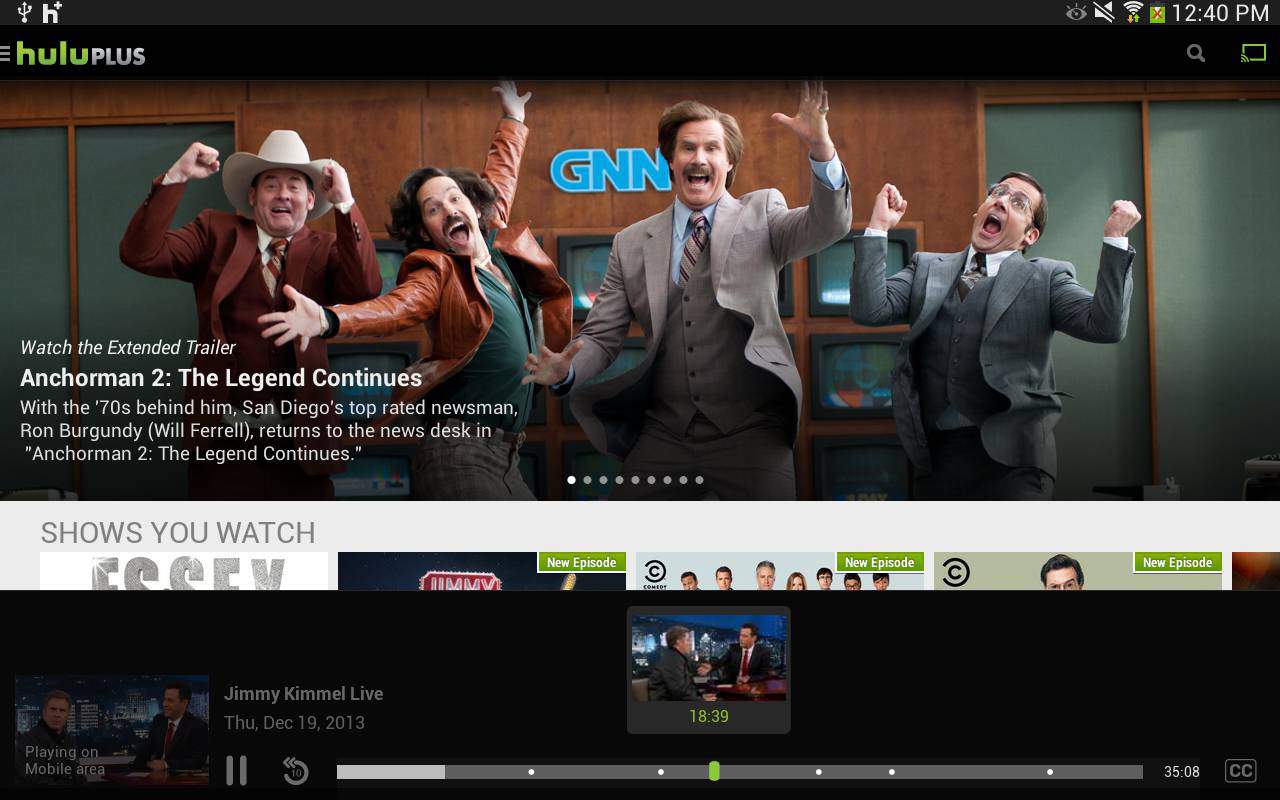Pause Jimmy Kimmel Live playback

(x=237, y=770)
